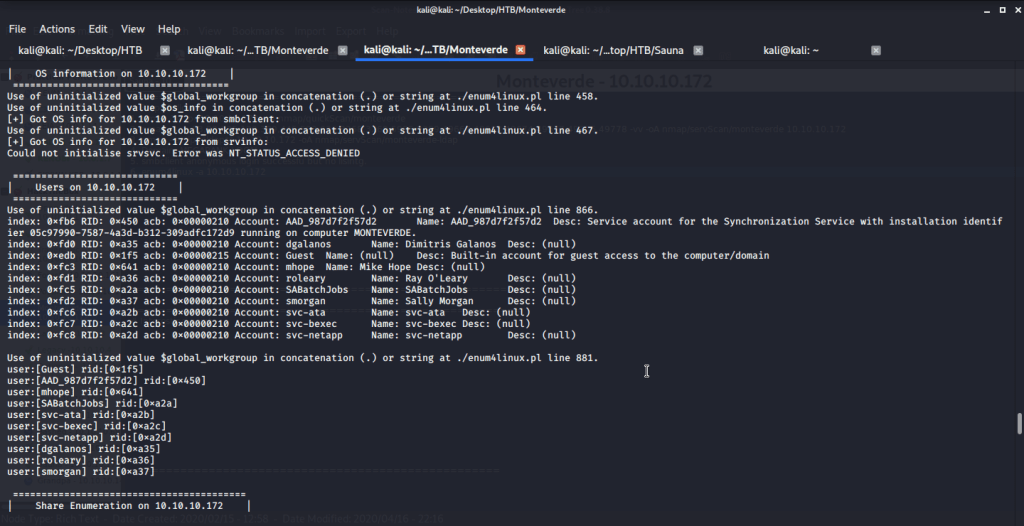
Task: Open the Help menu
Action: click(x=169, y=29)
